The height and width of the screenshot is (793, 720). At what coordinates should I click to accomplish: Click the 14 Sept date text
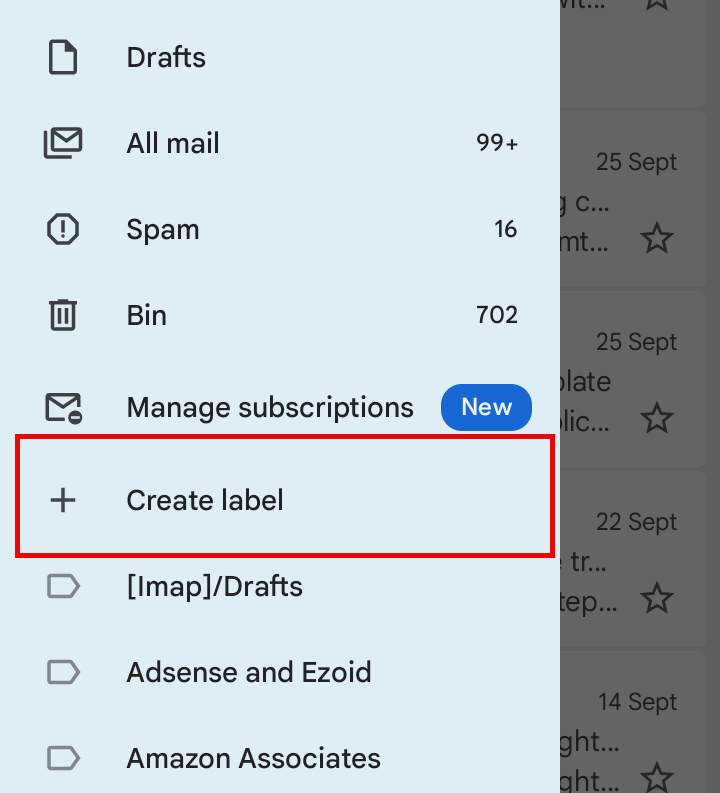coord(637,702)
